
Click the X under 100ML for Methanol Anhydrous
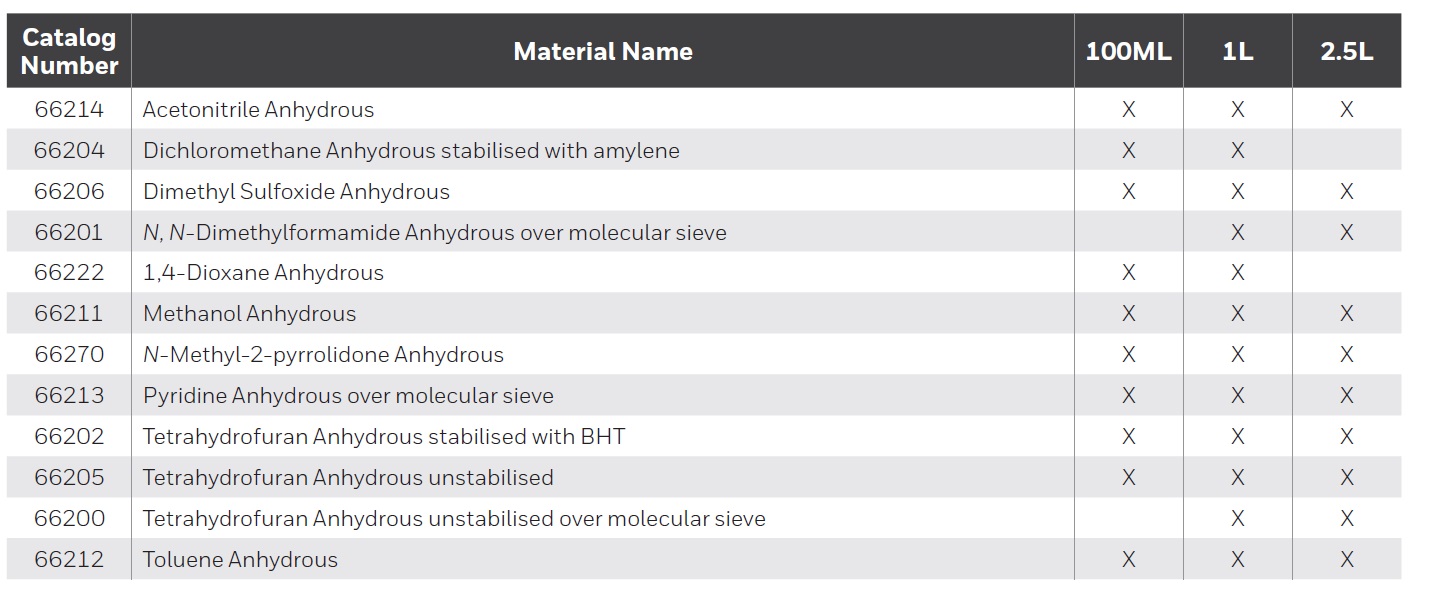click(1128, 314)
